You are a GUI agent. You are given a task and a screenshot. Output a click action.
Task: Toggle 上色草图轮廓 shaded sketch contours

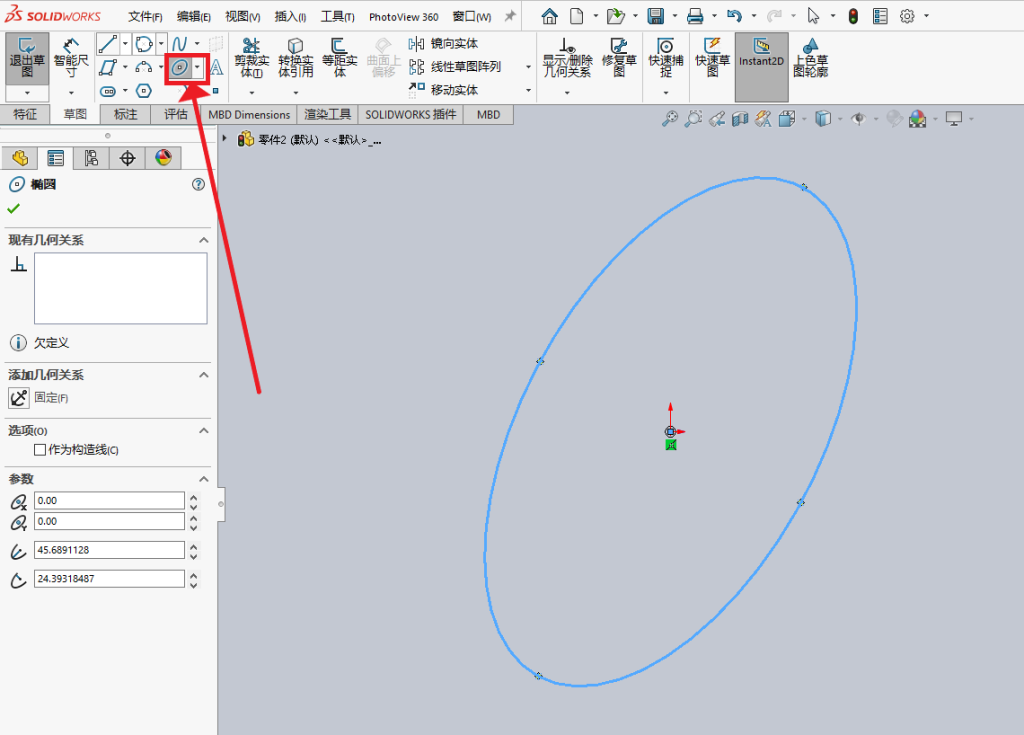(810, 57)
